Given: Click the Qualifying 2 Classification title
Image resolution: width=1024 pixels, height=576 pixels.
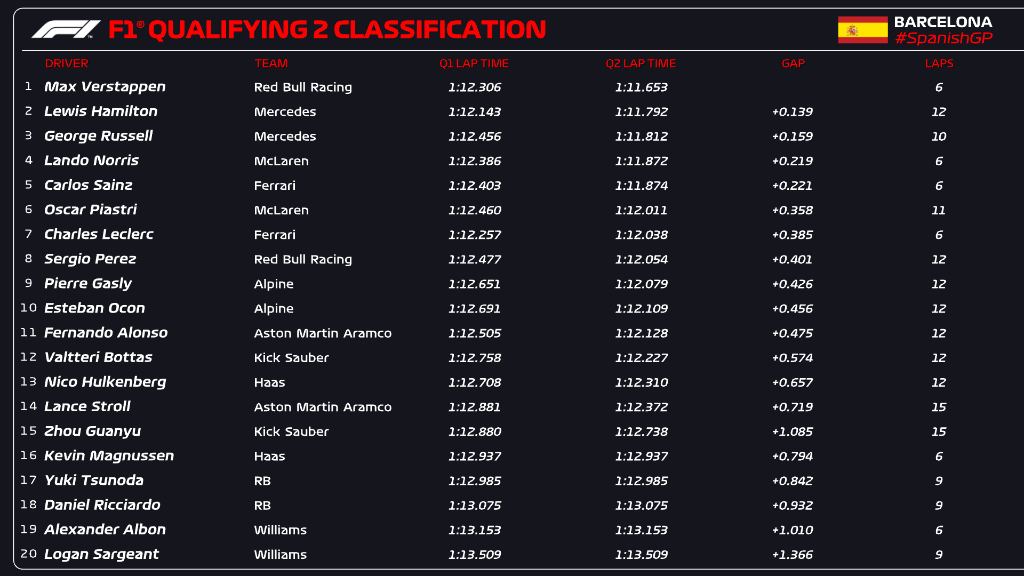Looking at the screenshot, I should tap(327, 30).
